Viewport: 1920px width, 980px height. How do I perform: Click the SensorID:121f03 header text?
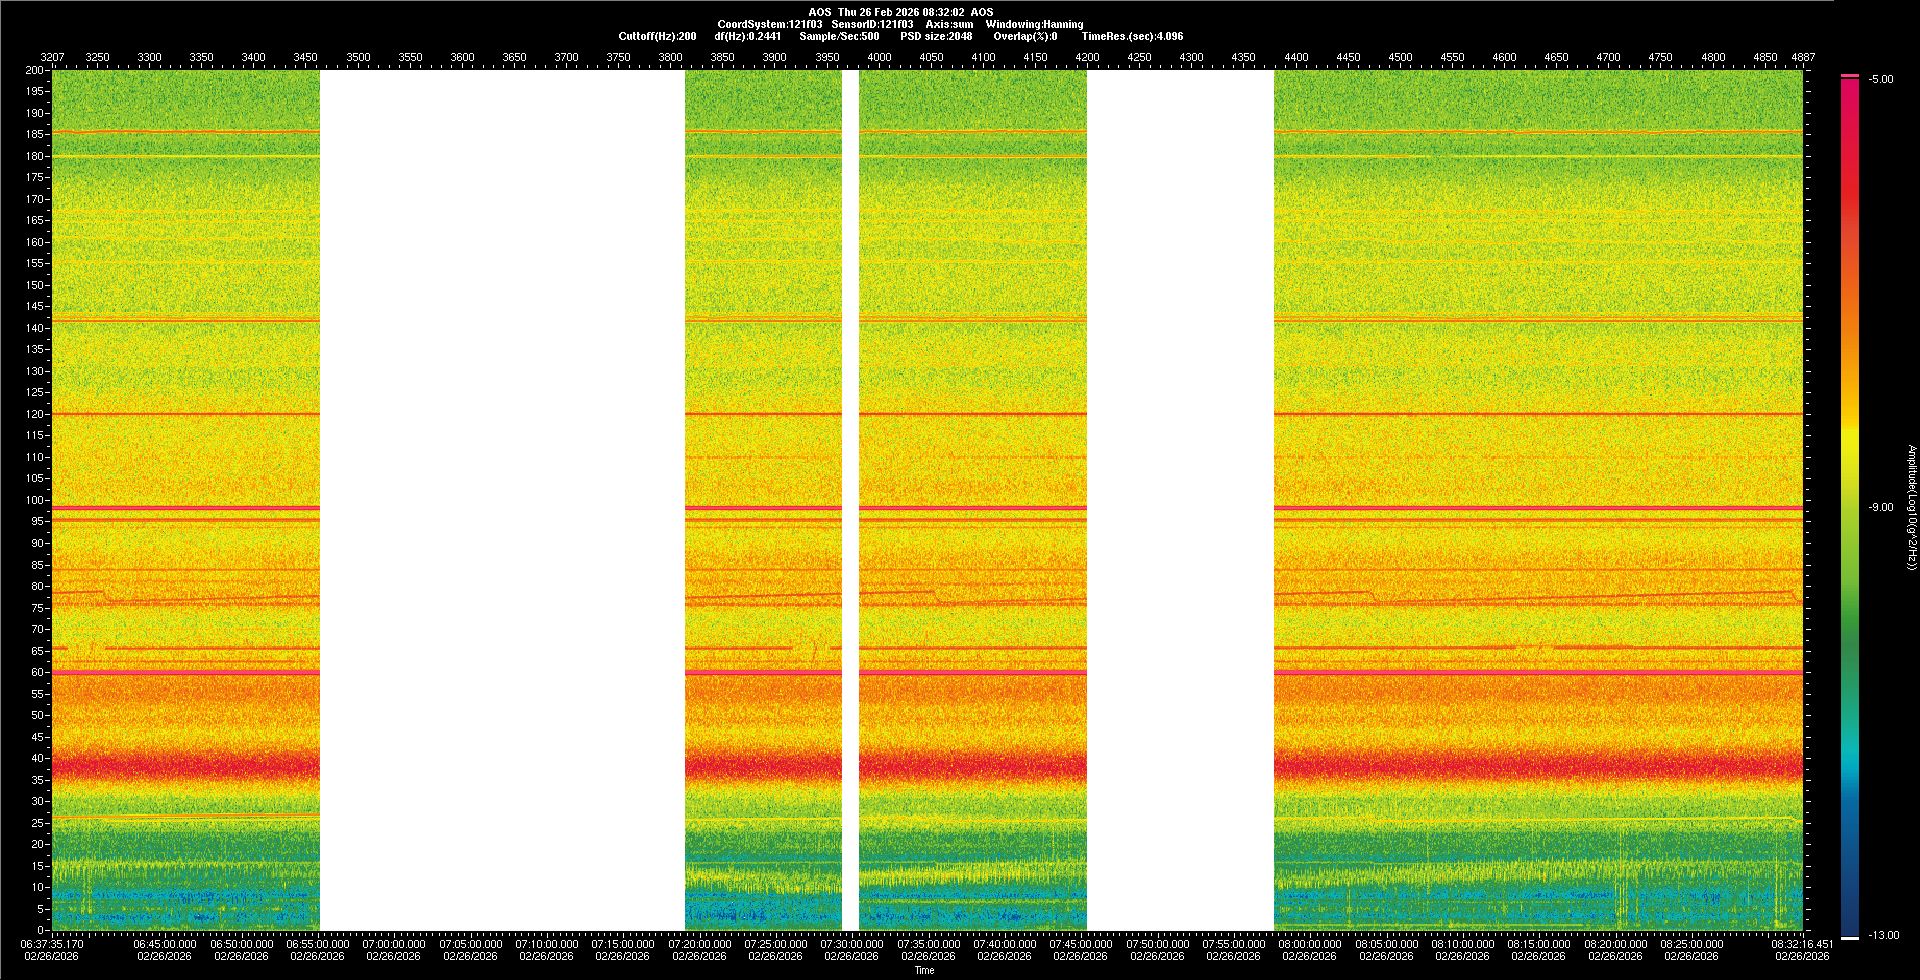tap(872, 24)
